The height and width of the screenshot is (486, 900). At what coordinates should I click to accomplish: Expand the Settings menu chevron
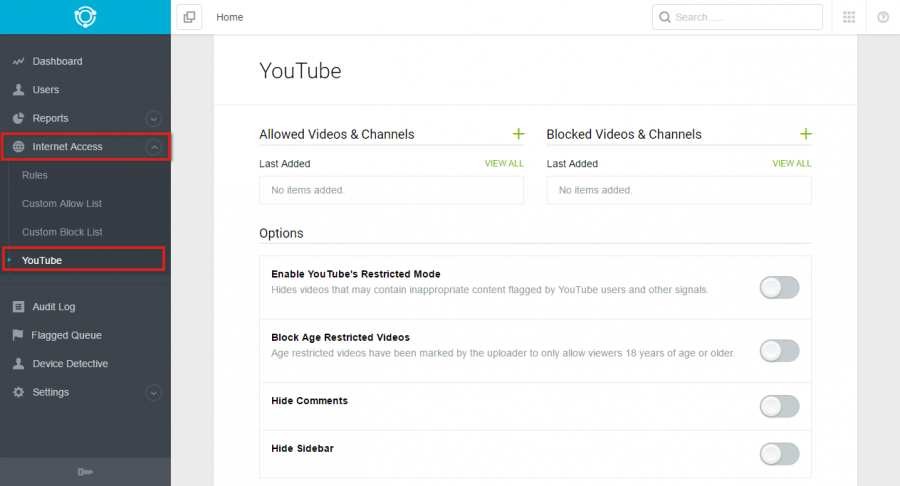(x=153, y=393)
